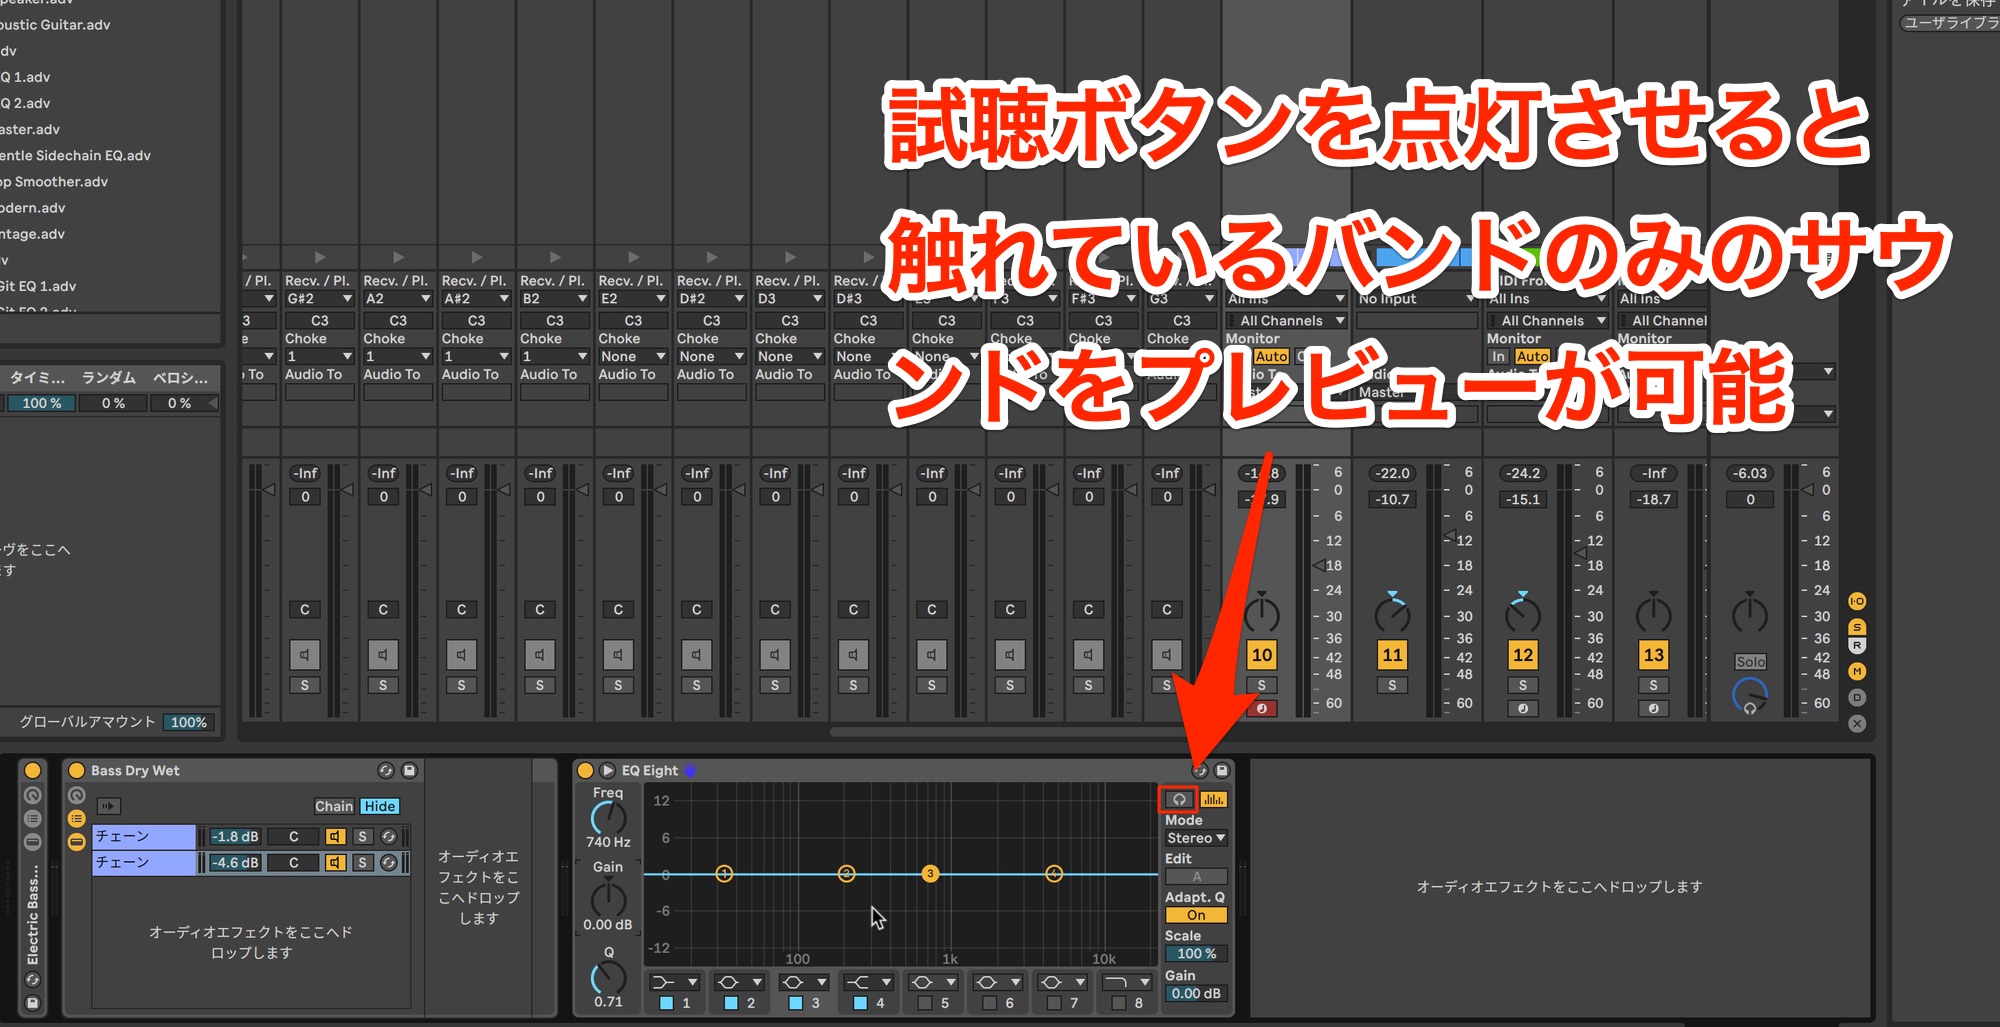Click Chain button in Bass Dry Wet
2000x1027 pixels.
pos(334,806)
